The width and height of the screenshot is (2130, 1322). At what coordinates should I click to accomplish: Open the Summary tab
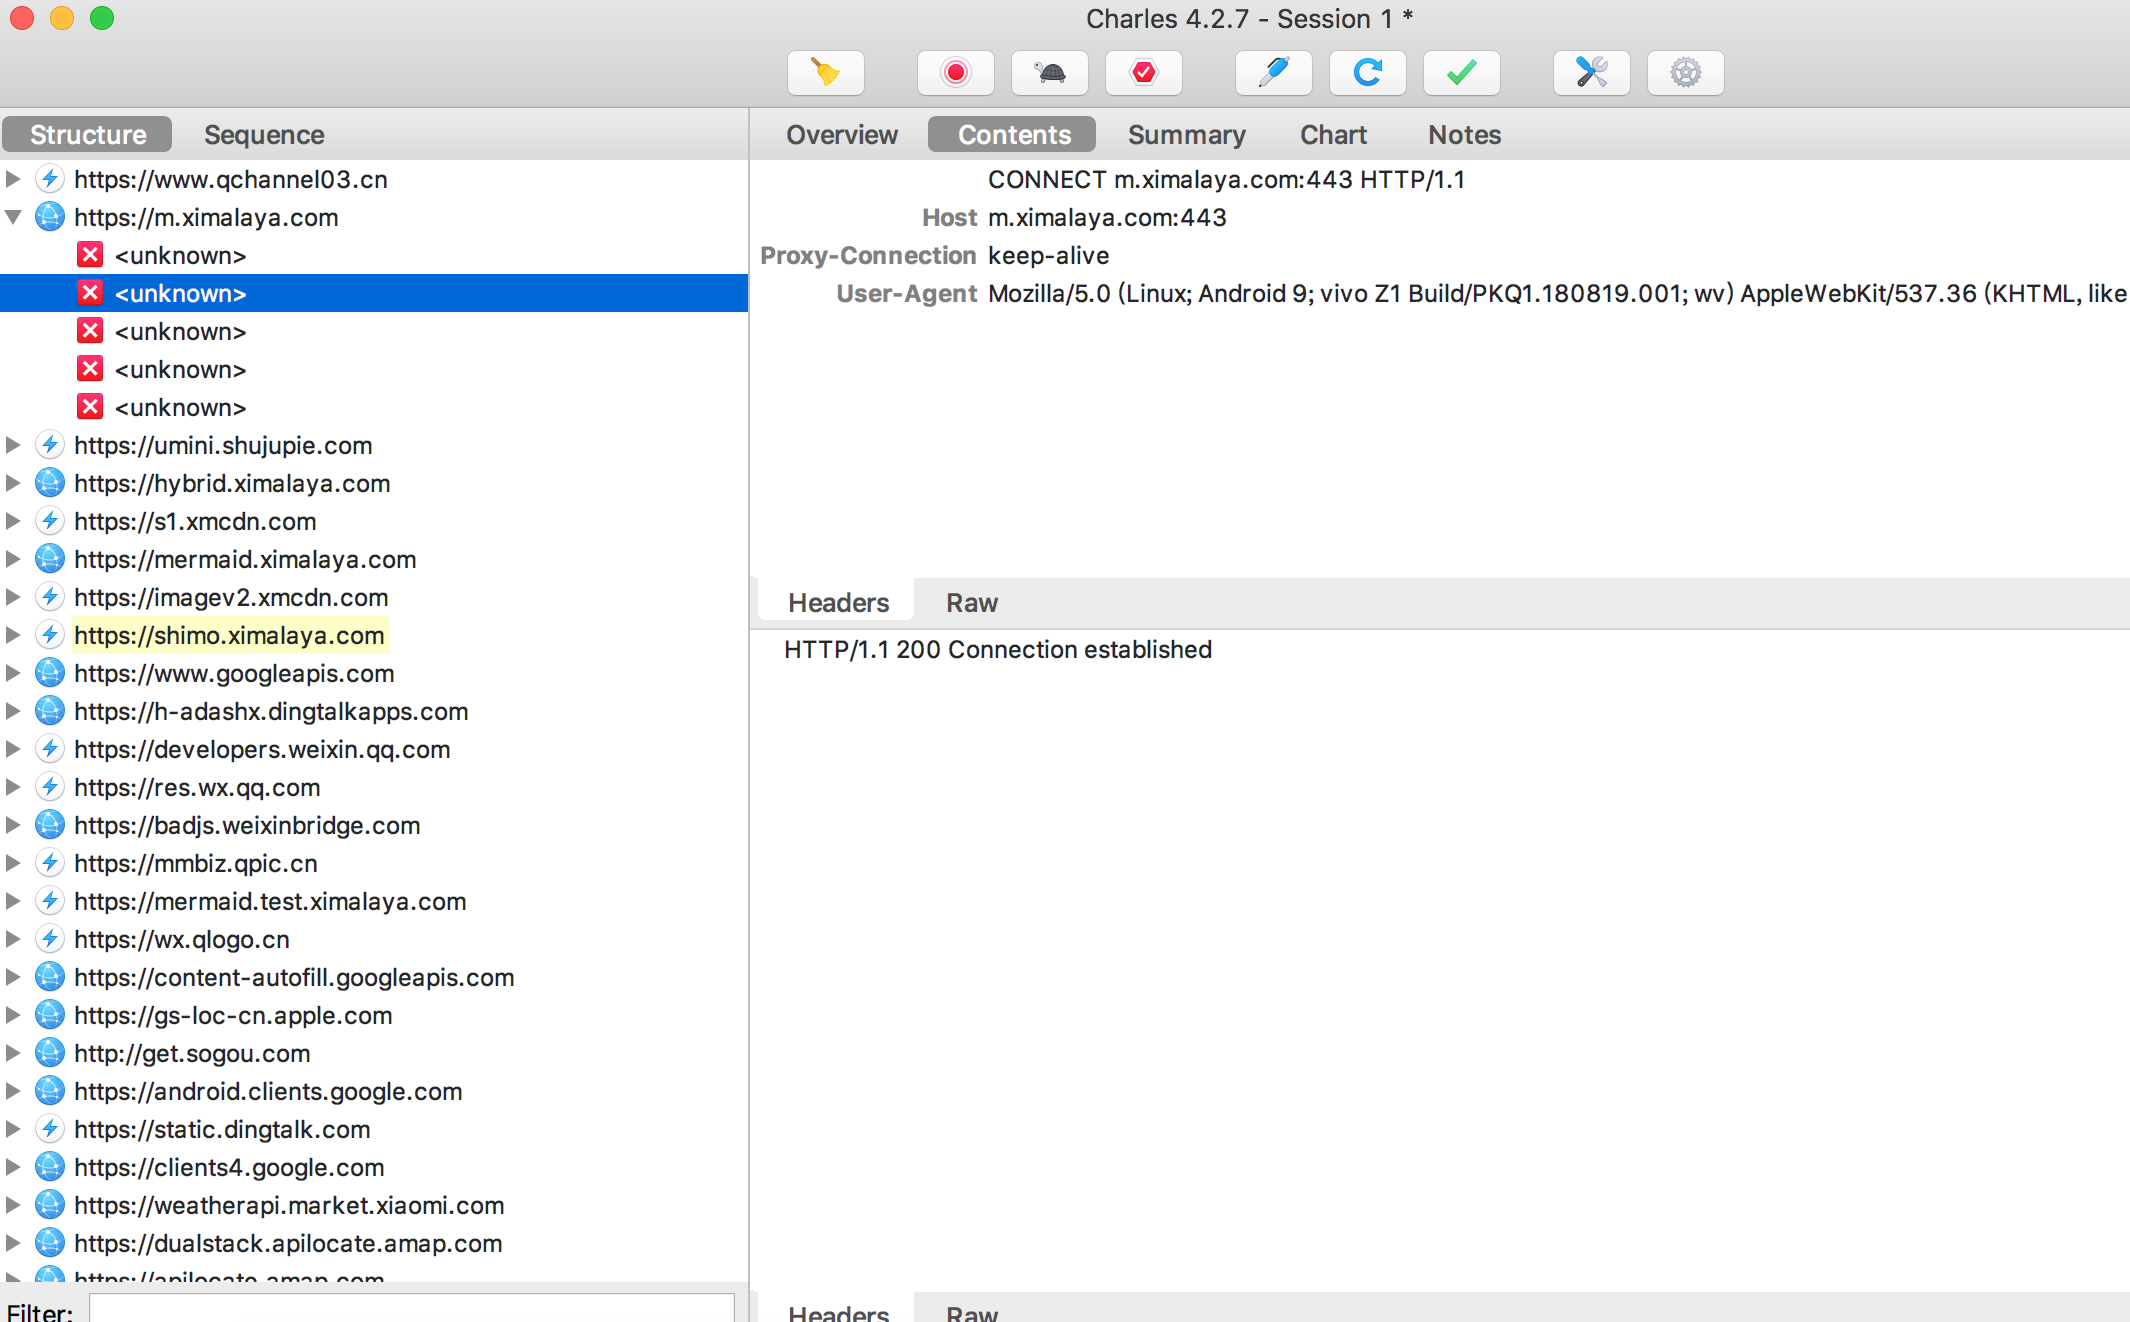click(x=1186, y=135)
